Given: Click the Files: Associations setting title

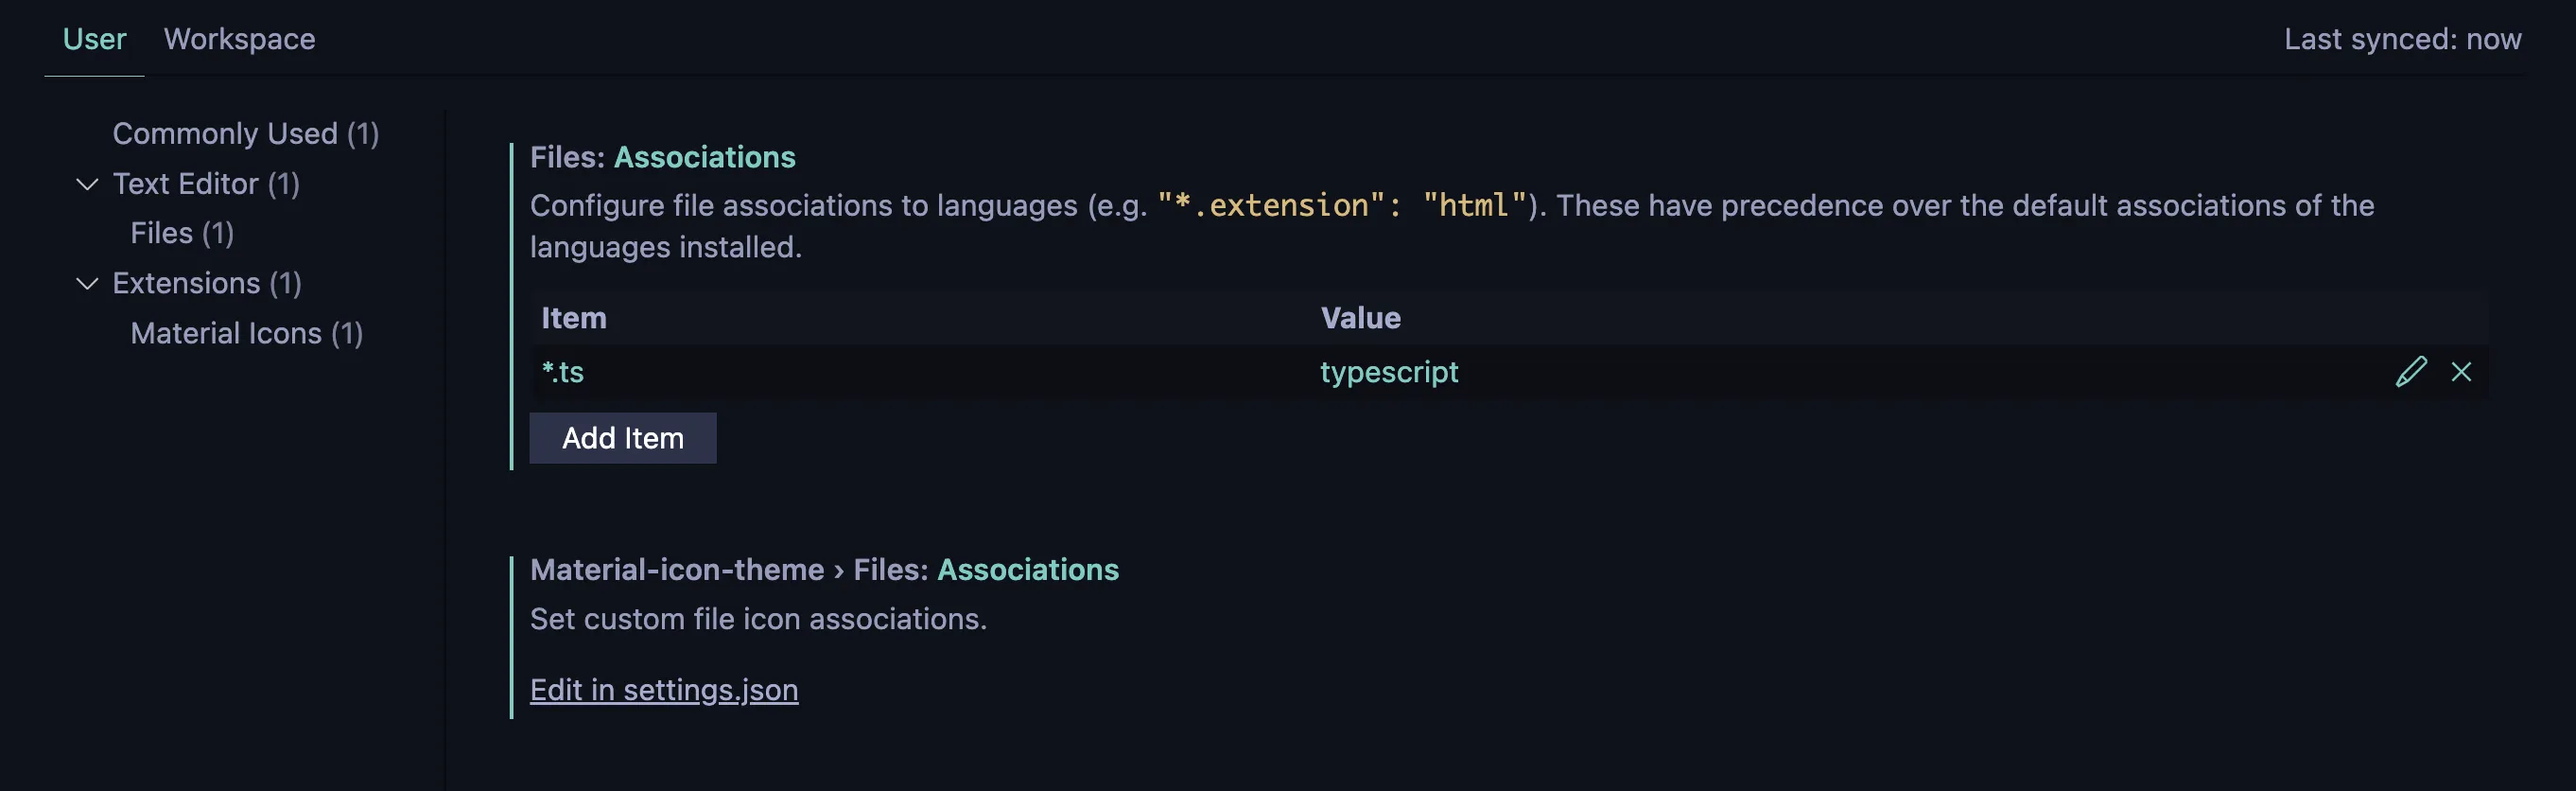Looking at the screenshot, I should 662,157.
